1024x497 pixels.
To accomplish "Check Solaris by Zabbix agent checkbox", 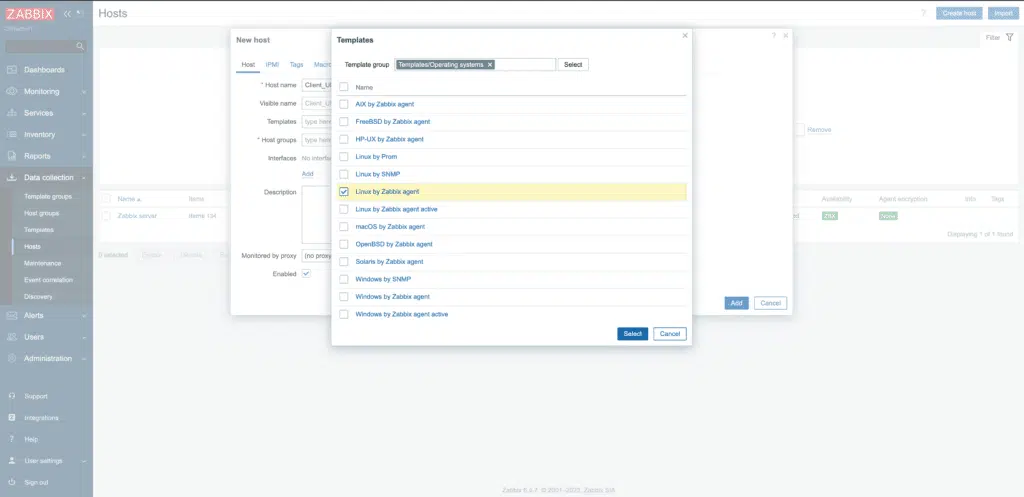I will click(x=344, y=262).
